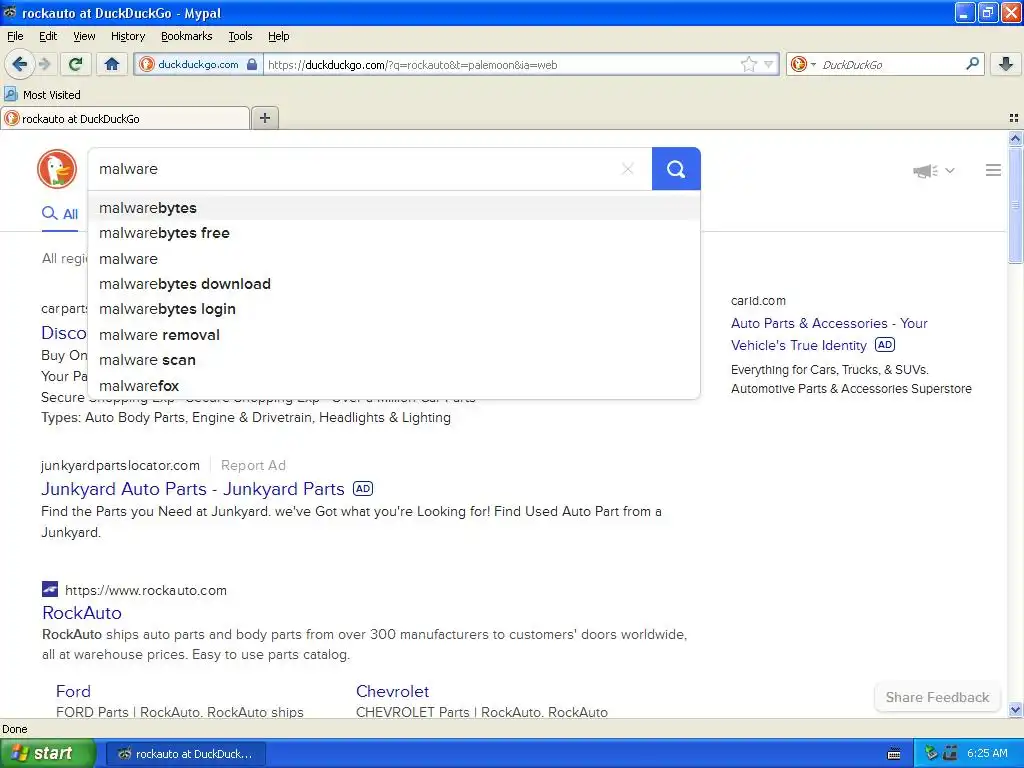Open the View menu
The height and width of the screenshot is (768, 1024).
[84, 36]
